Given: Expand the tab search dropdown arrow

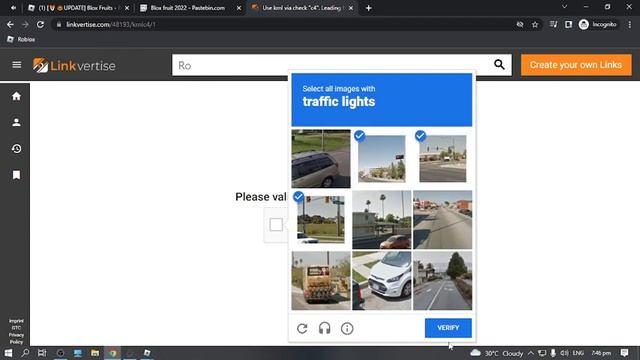Looking at the screenshot, I should pyautogui.click(x=564, y=7).
